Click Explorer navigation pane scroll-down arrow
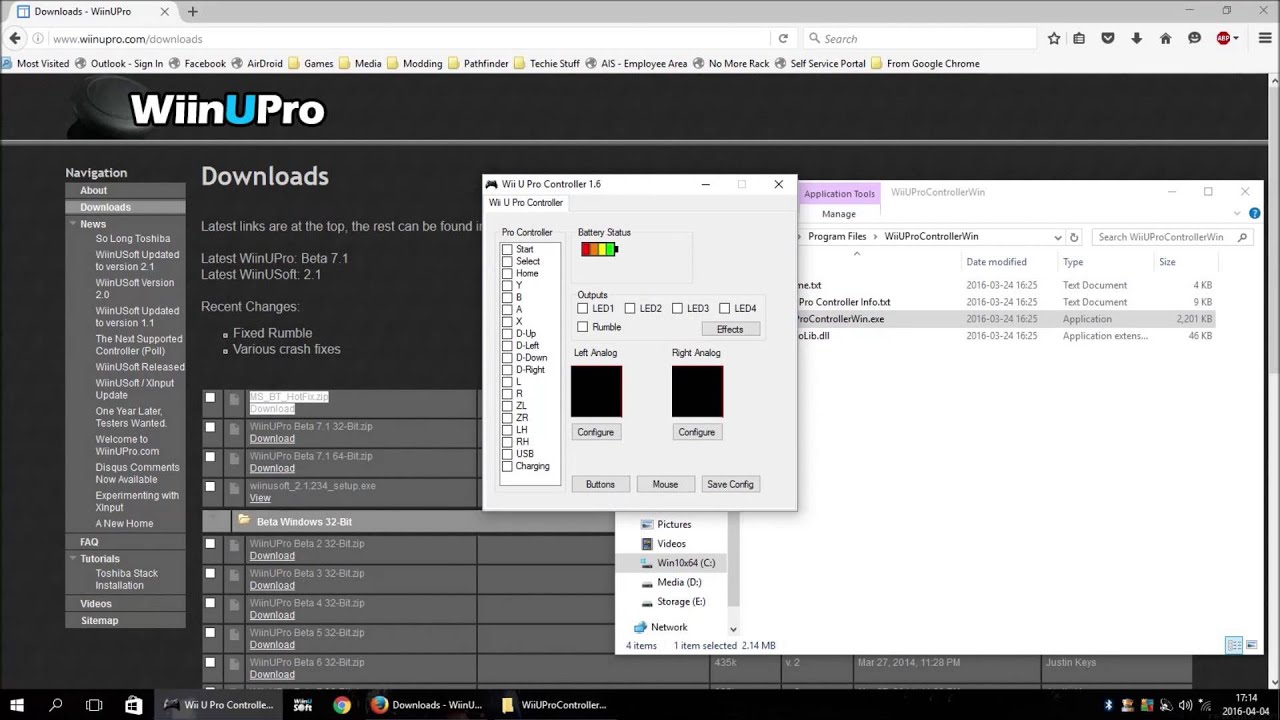 (x=733, y=629)
